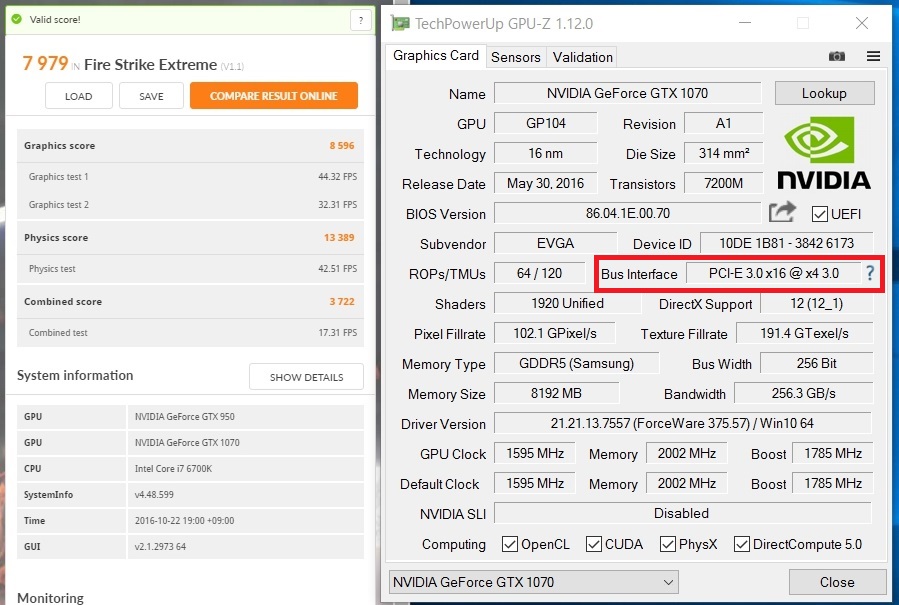Click COMPARE RESULT ONLINE
The width and height of the screenshot is (899, 605).
point(274,96)
